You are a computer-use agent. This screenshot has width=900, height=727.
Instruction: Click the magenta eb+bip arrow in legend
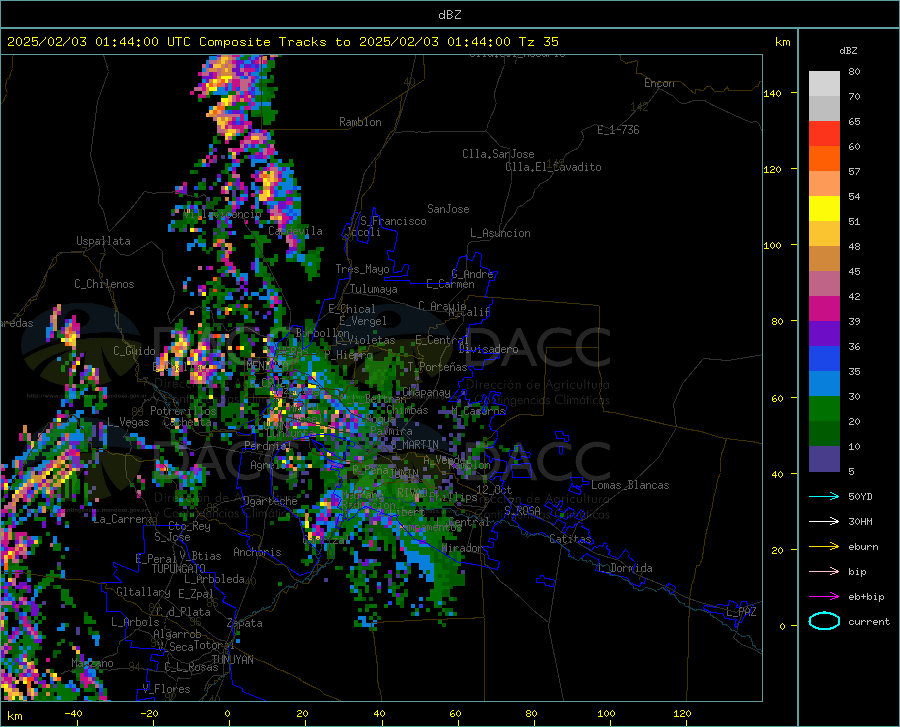(824, 597)
